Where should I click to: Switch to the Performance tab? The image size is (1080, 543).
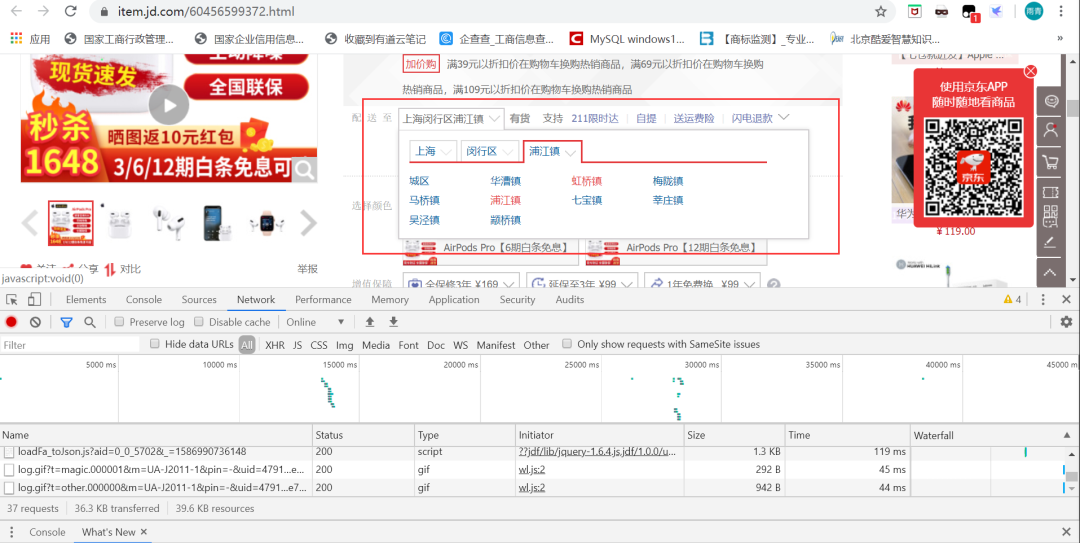(323, 299)
